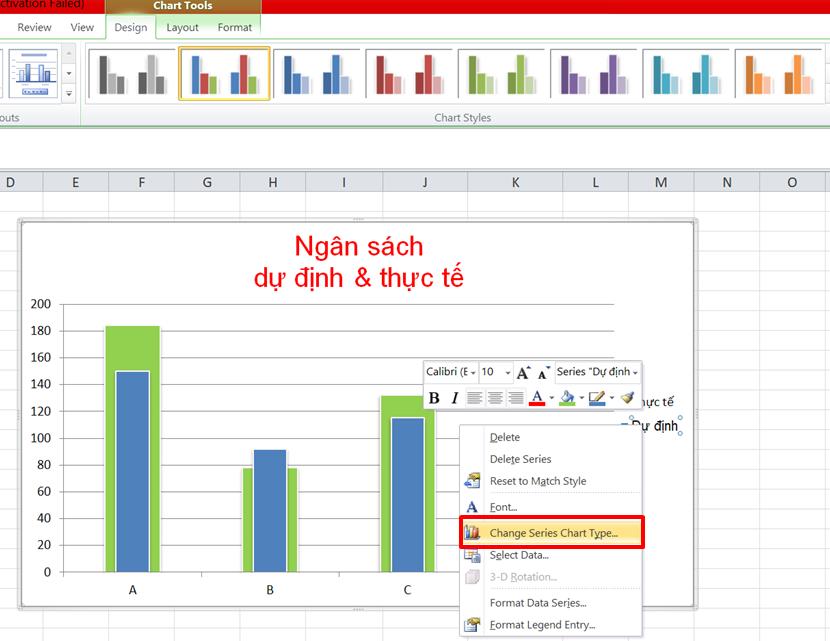The height and width of the screenshot is (641, 830).
Task: Select column header F
Action: pyautogui.click(x=141, y=183)
